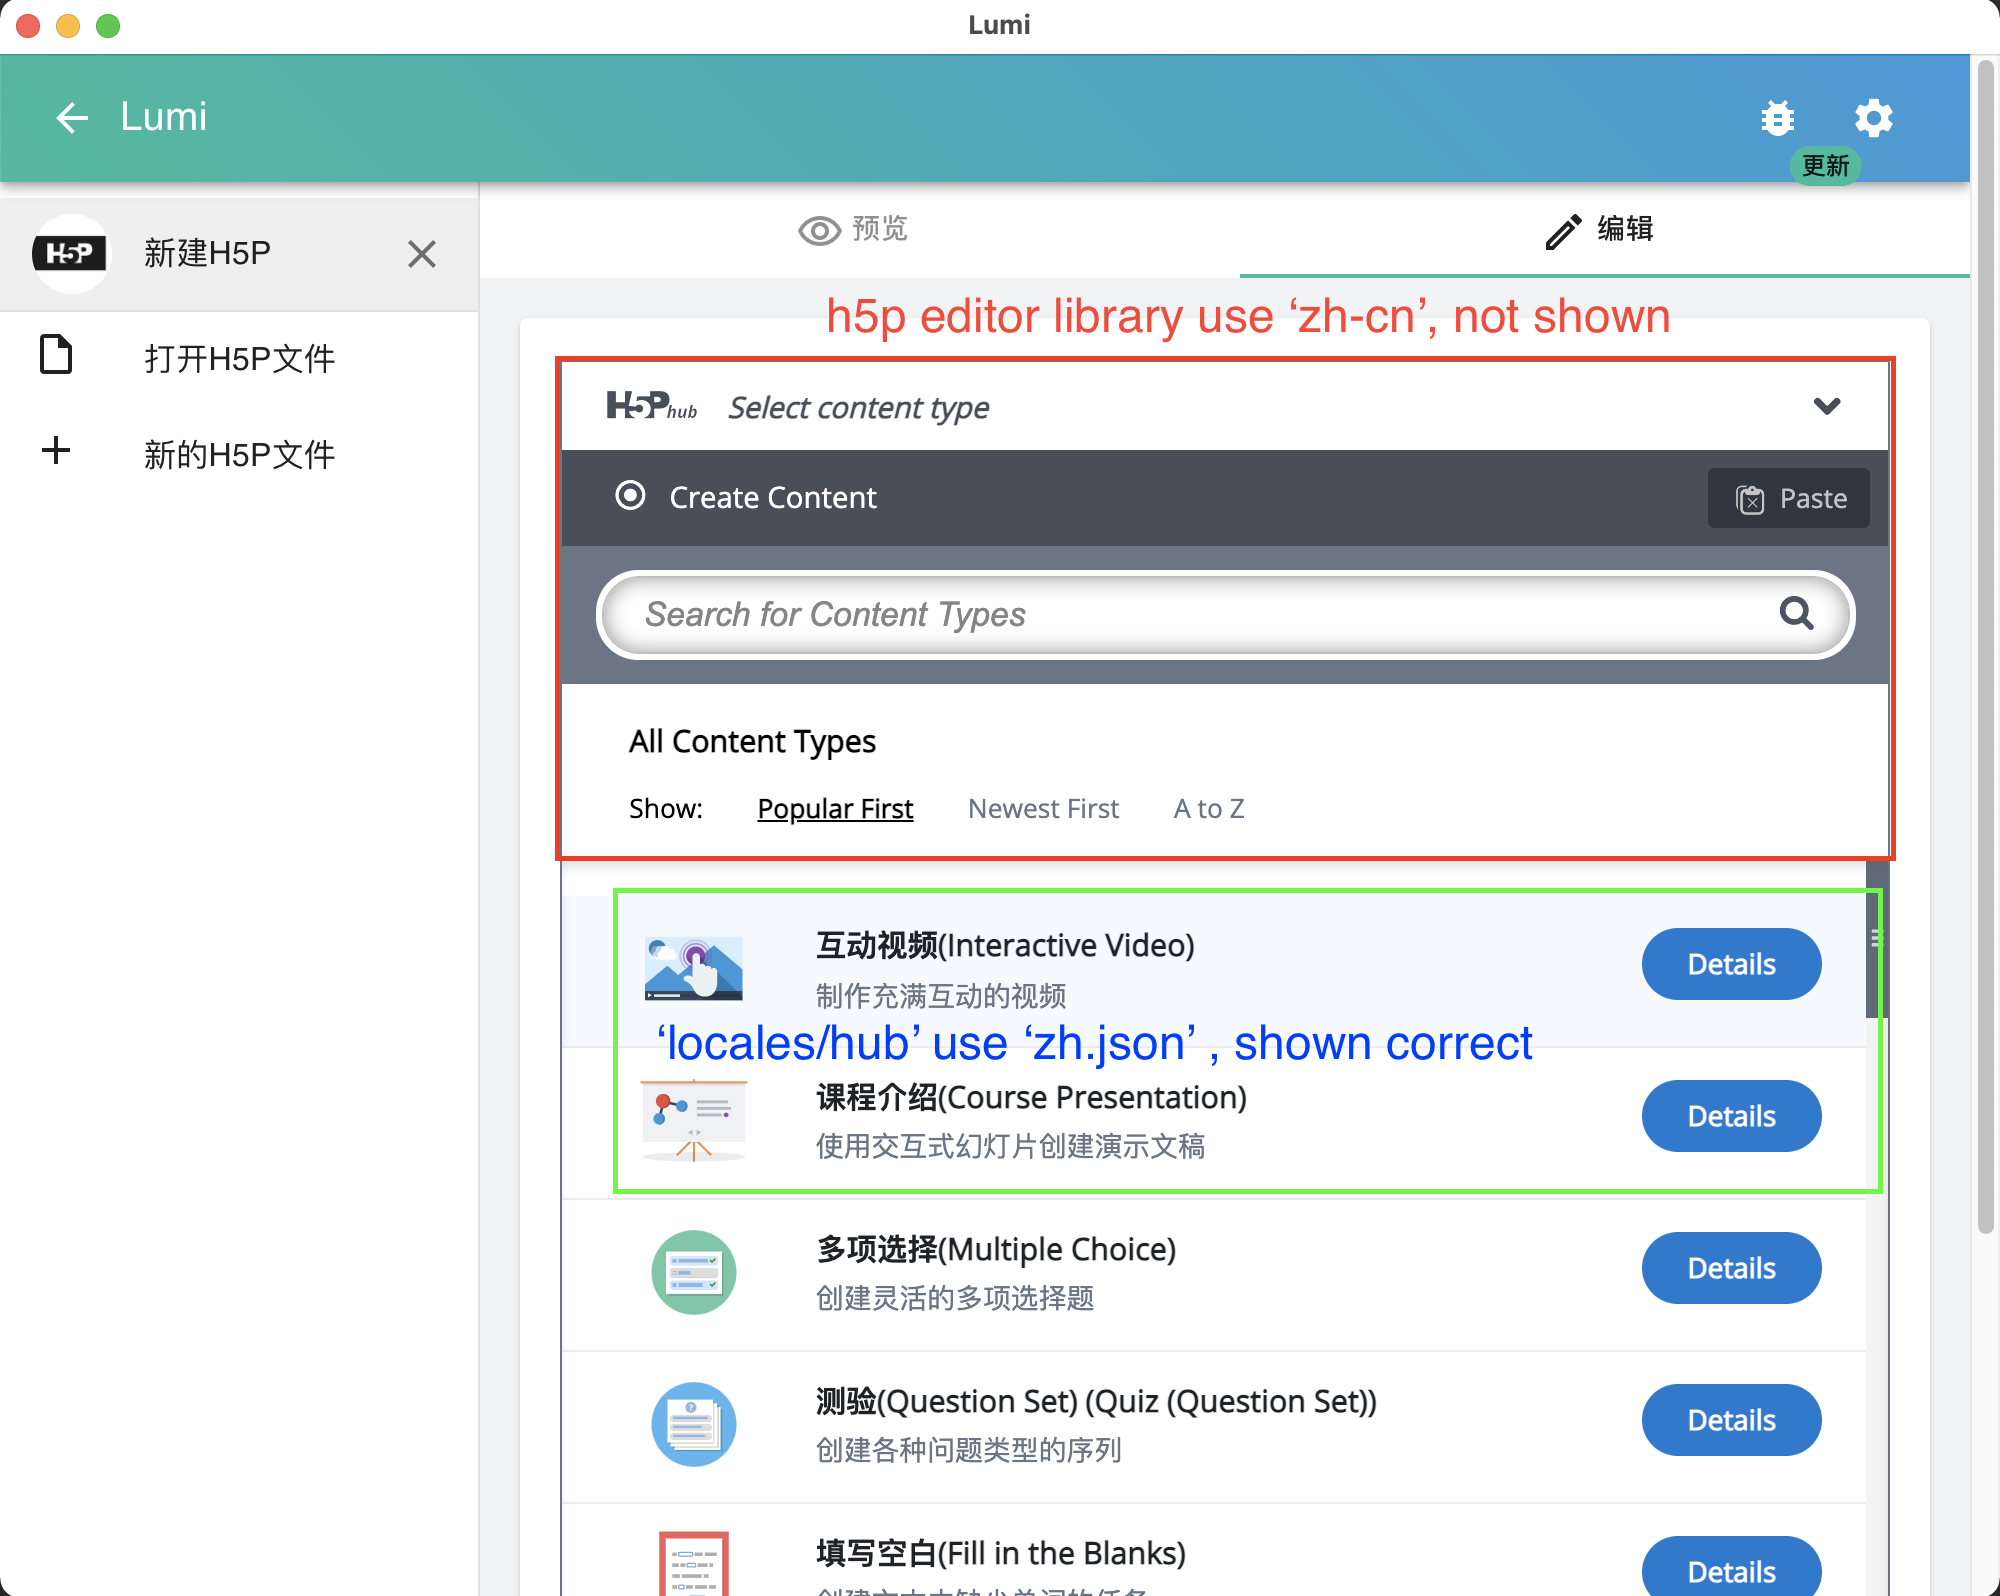Collapse the Select content type panel chevron
Screen dimensions: 2000x1596
coord(1828,406)
